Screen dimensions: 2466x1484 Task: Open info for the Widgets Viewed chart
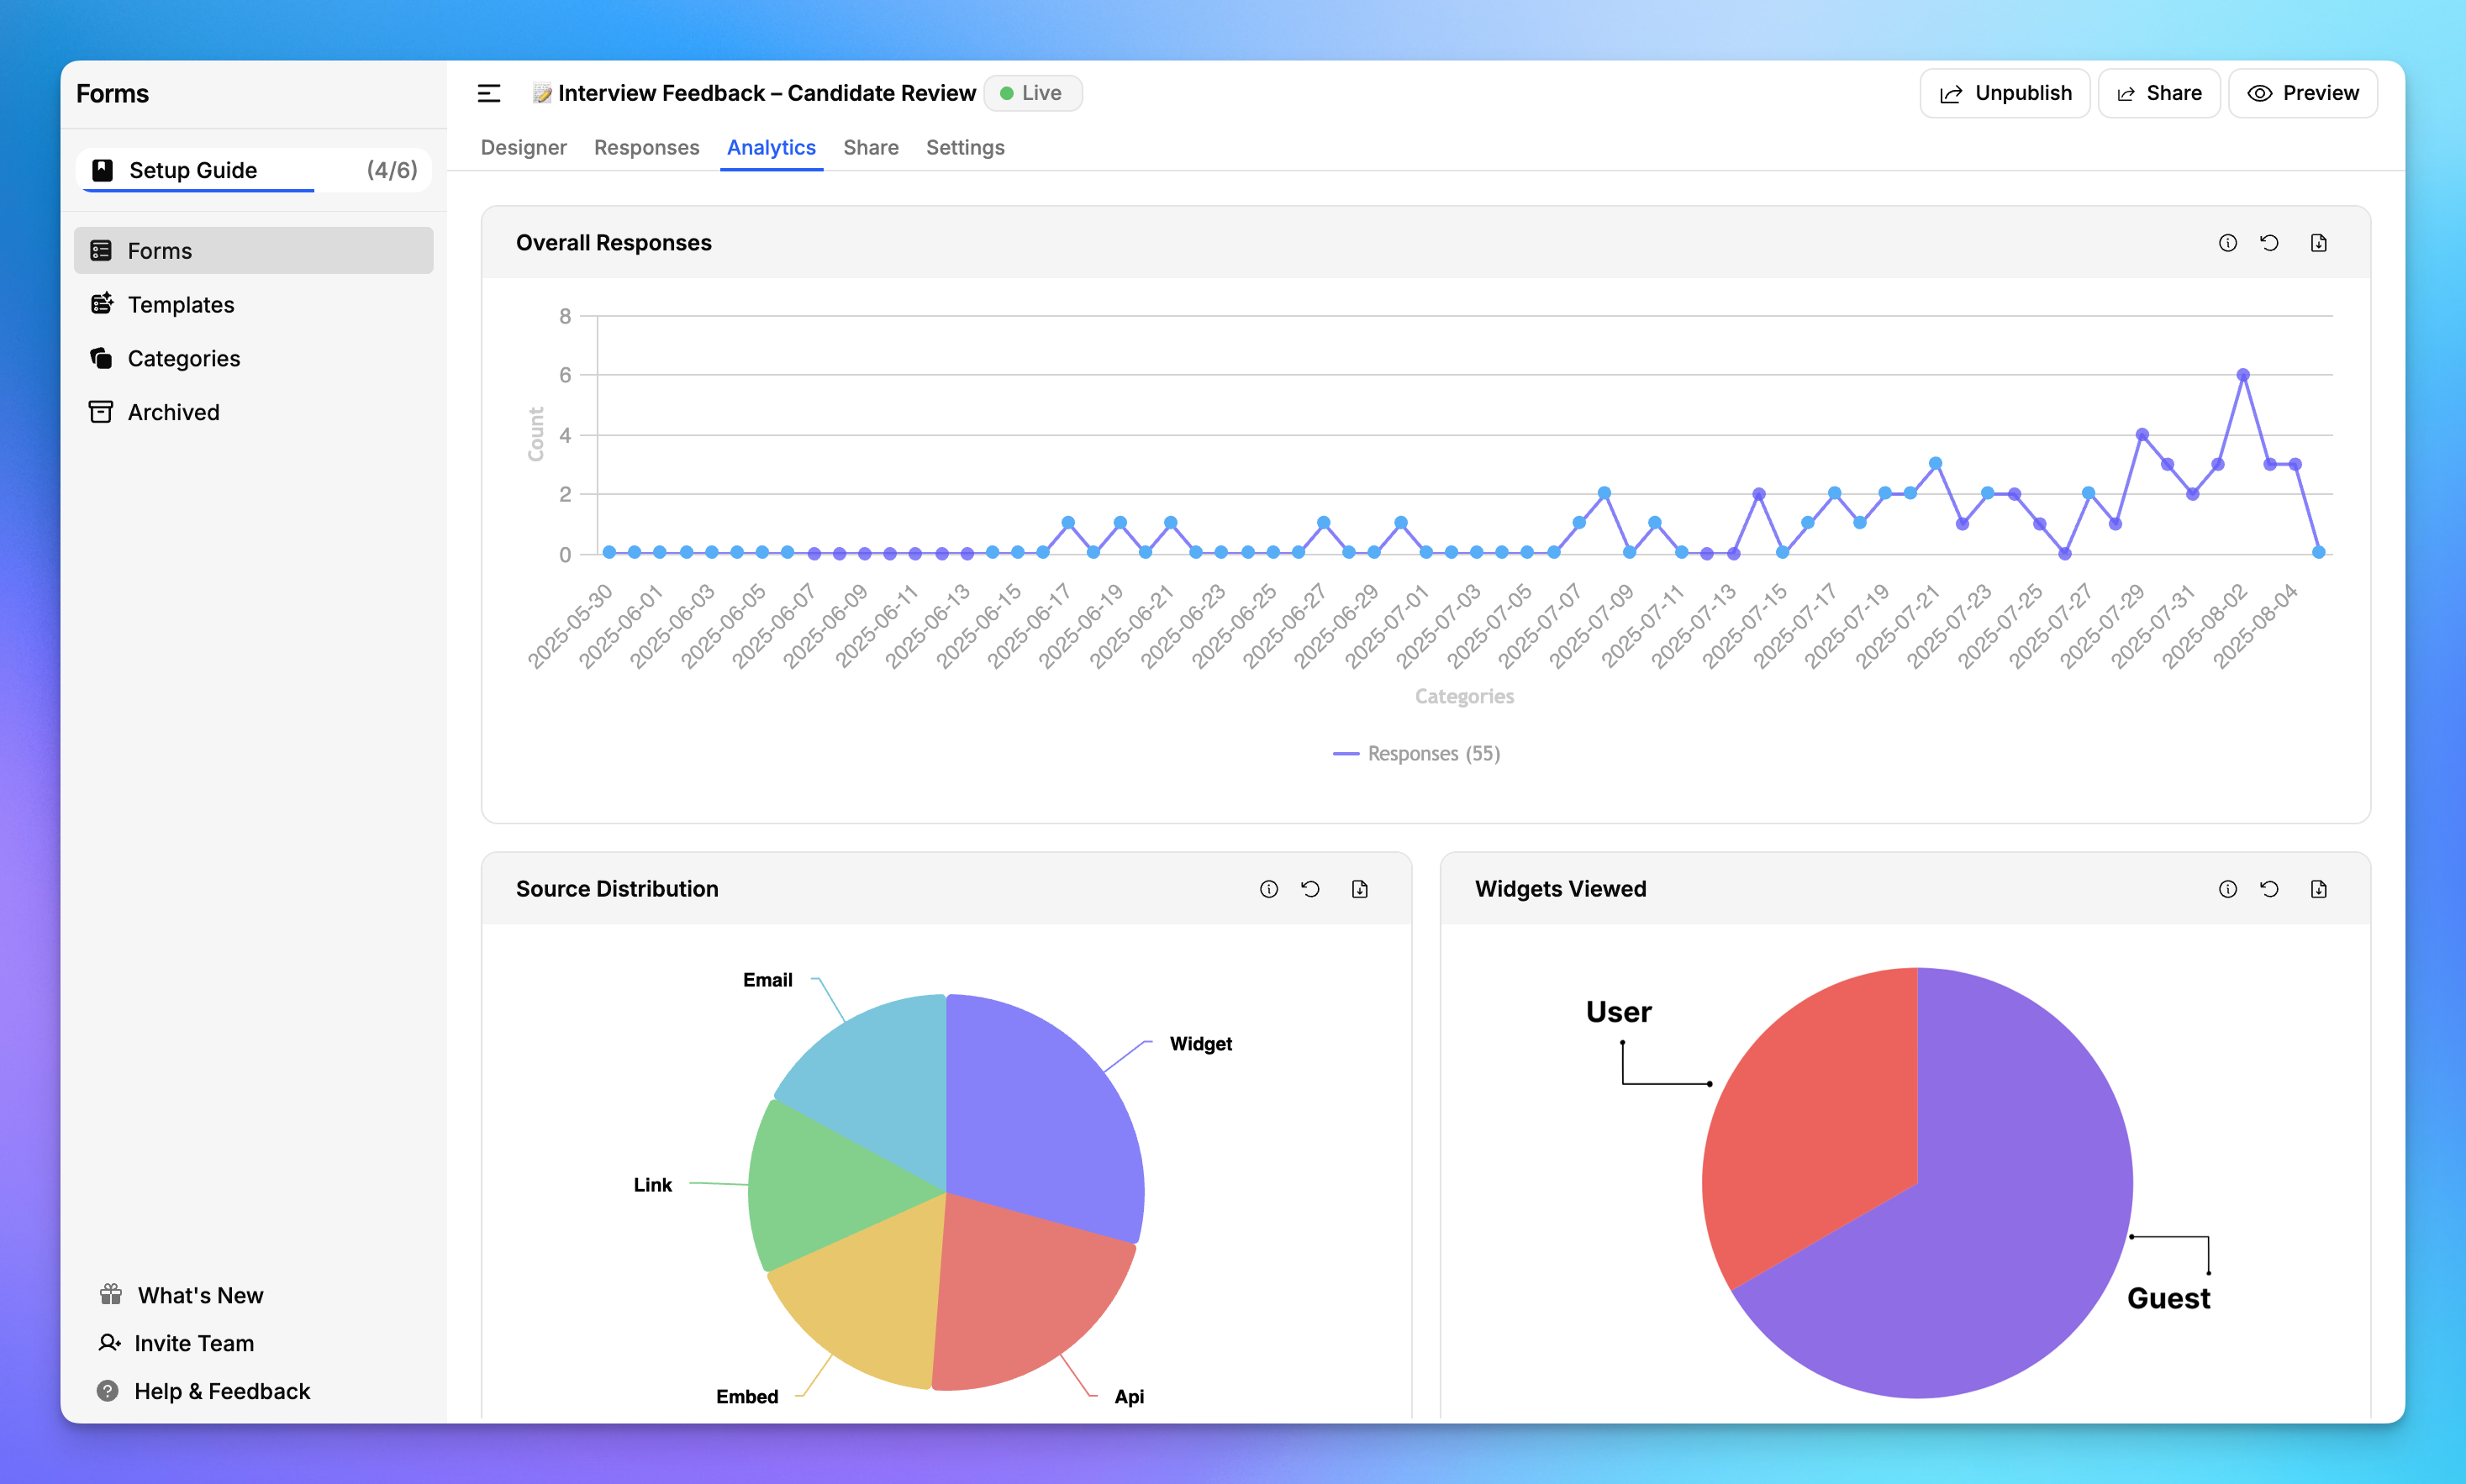[2227, 888]
